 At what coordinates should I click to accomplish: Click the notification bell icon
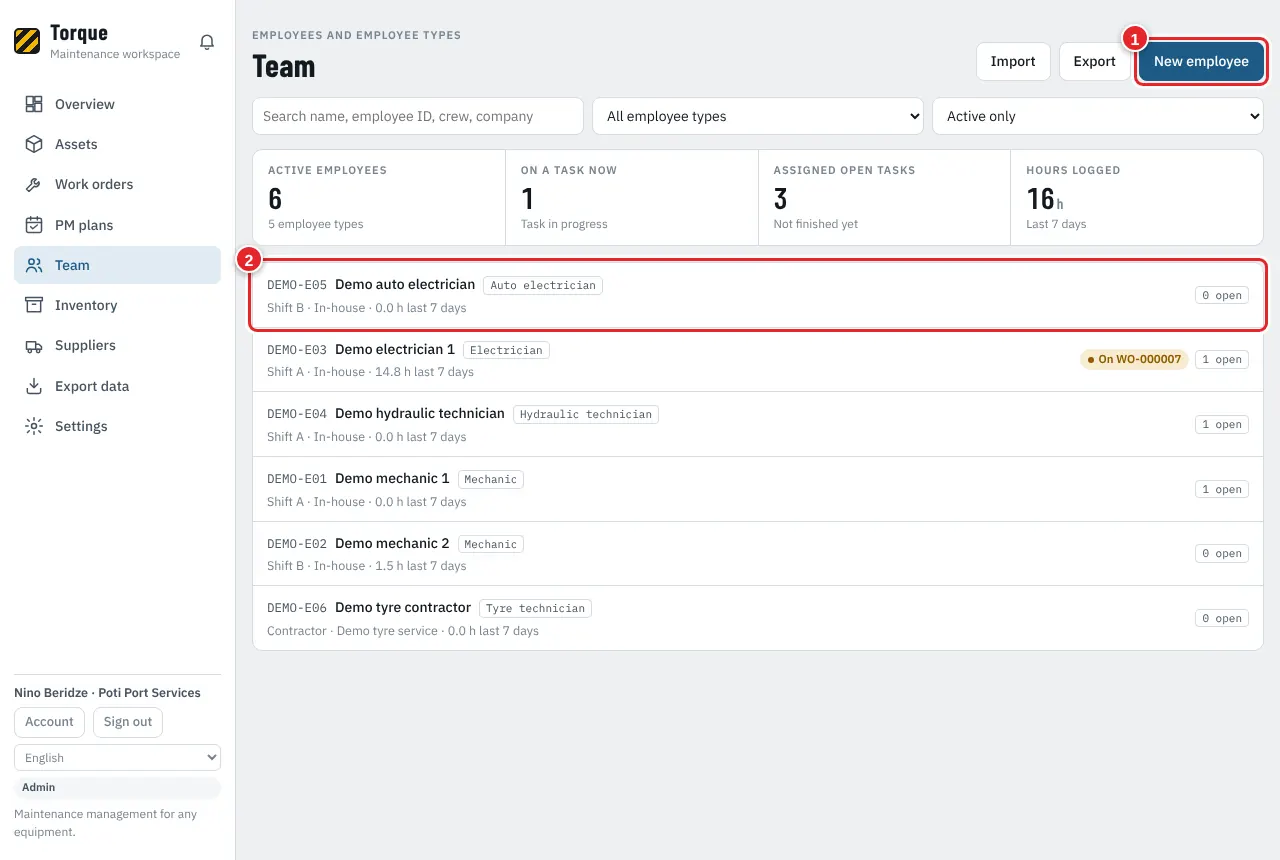[x=207, y=42]
